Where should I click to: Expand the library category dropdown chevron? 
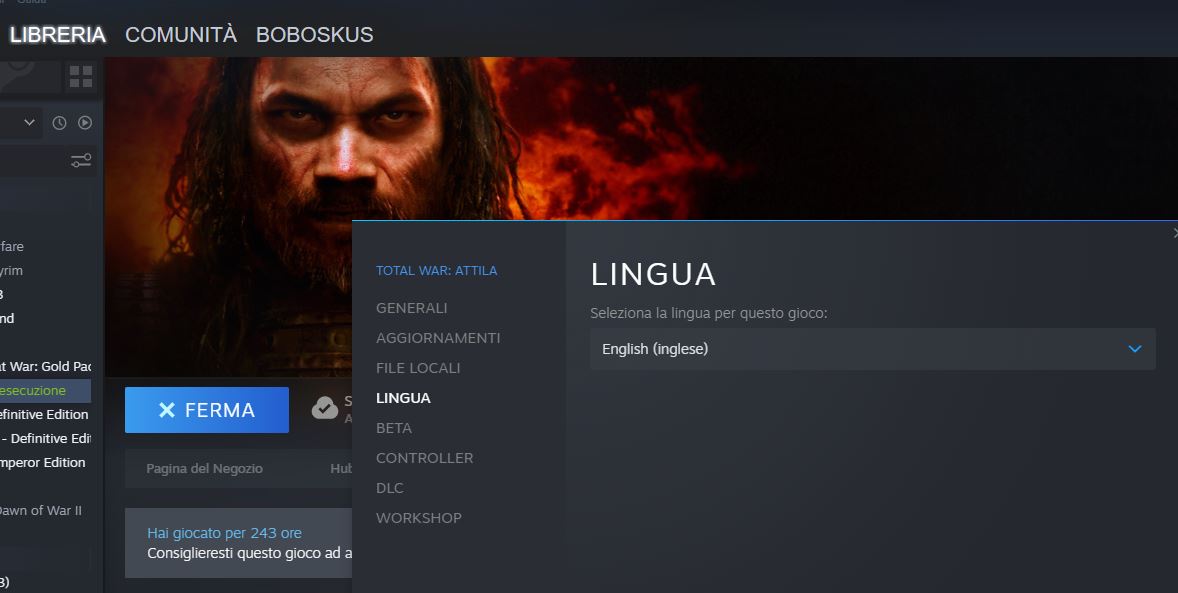coord(29,122)
